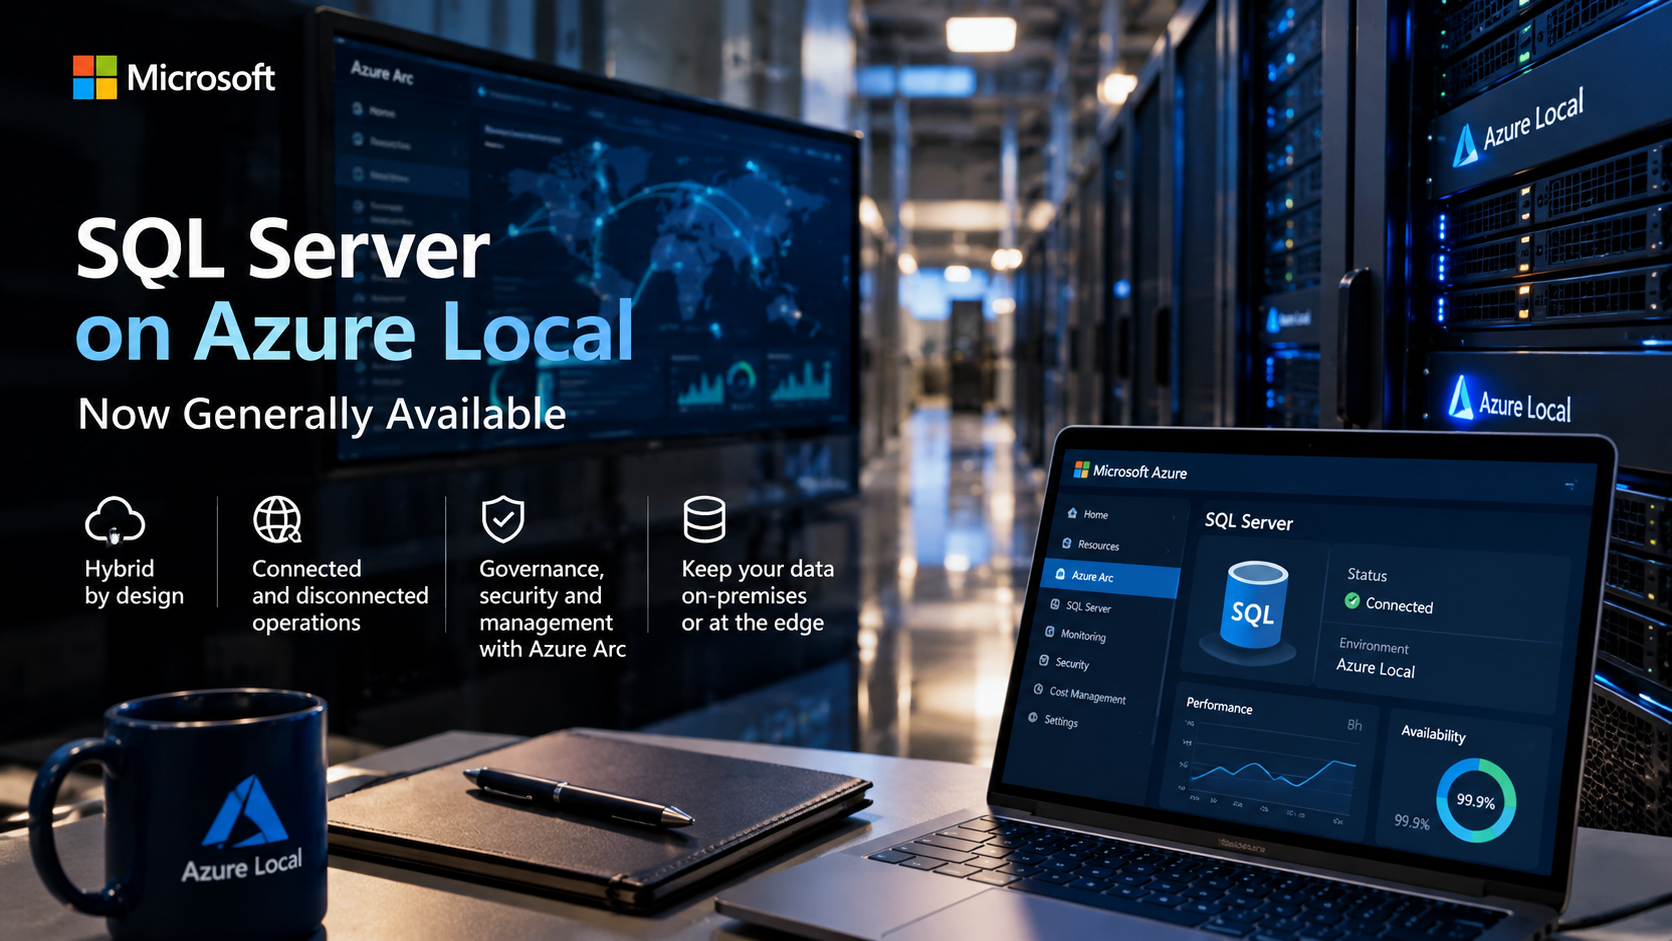
Task: Click 'Keep your data on-premises' caption
Action: click(757, 595)
